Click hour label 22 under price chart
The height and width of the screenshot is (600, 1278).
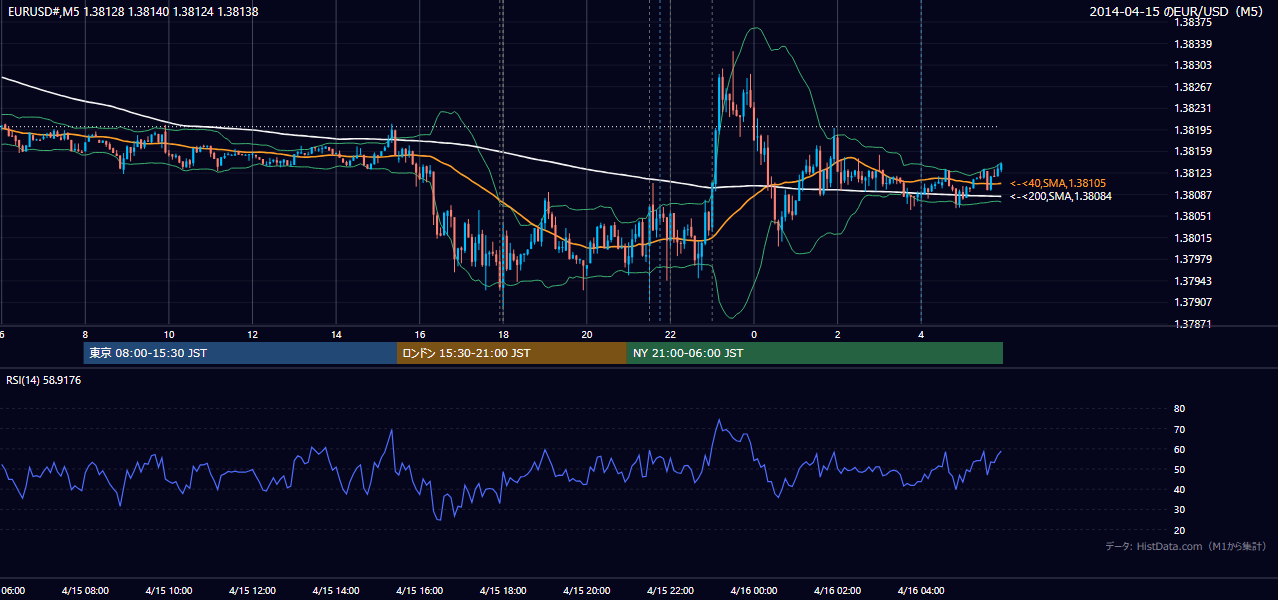[670, 335]
